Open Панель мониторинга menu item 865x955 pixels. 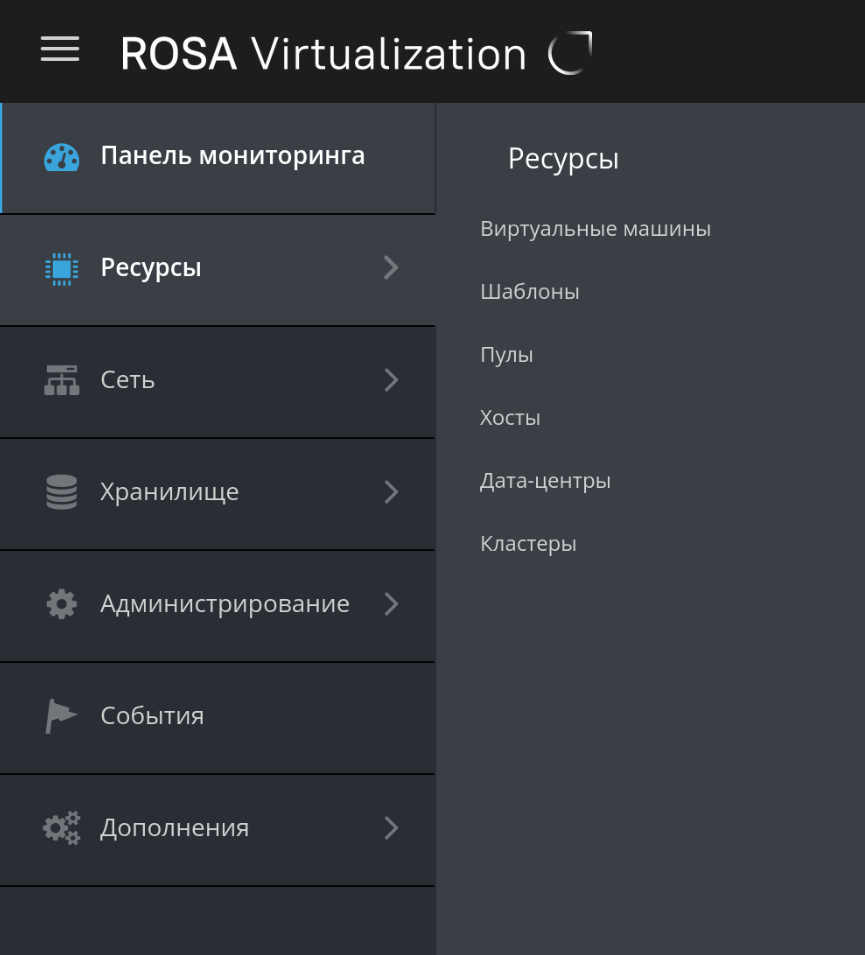tap(232, 156)
